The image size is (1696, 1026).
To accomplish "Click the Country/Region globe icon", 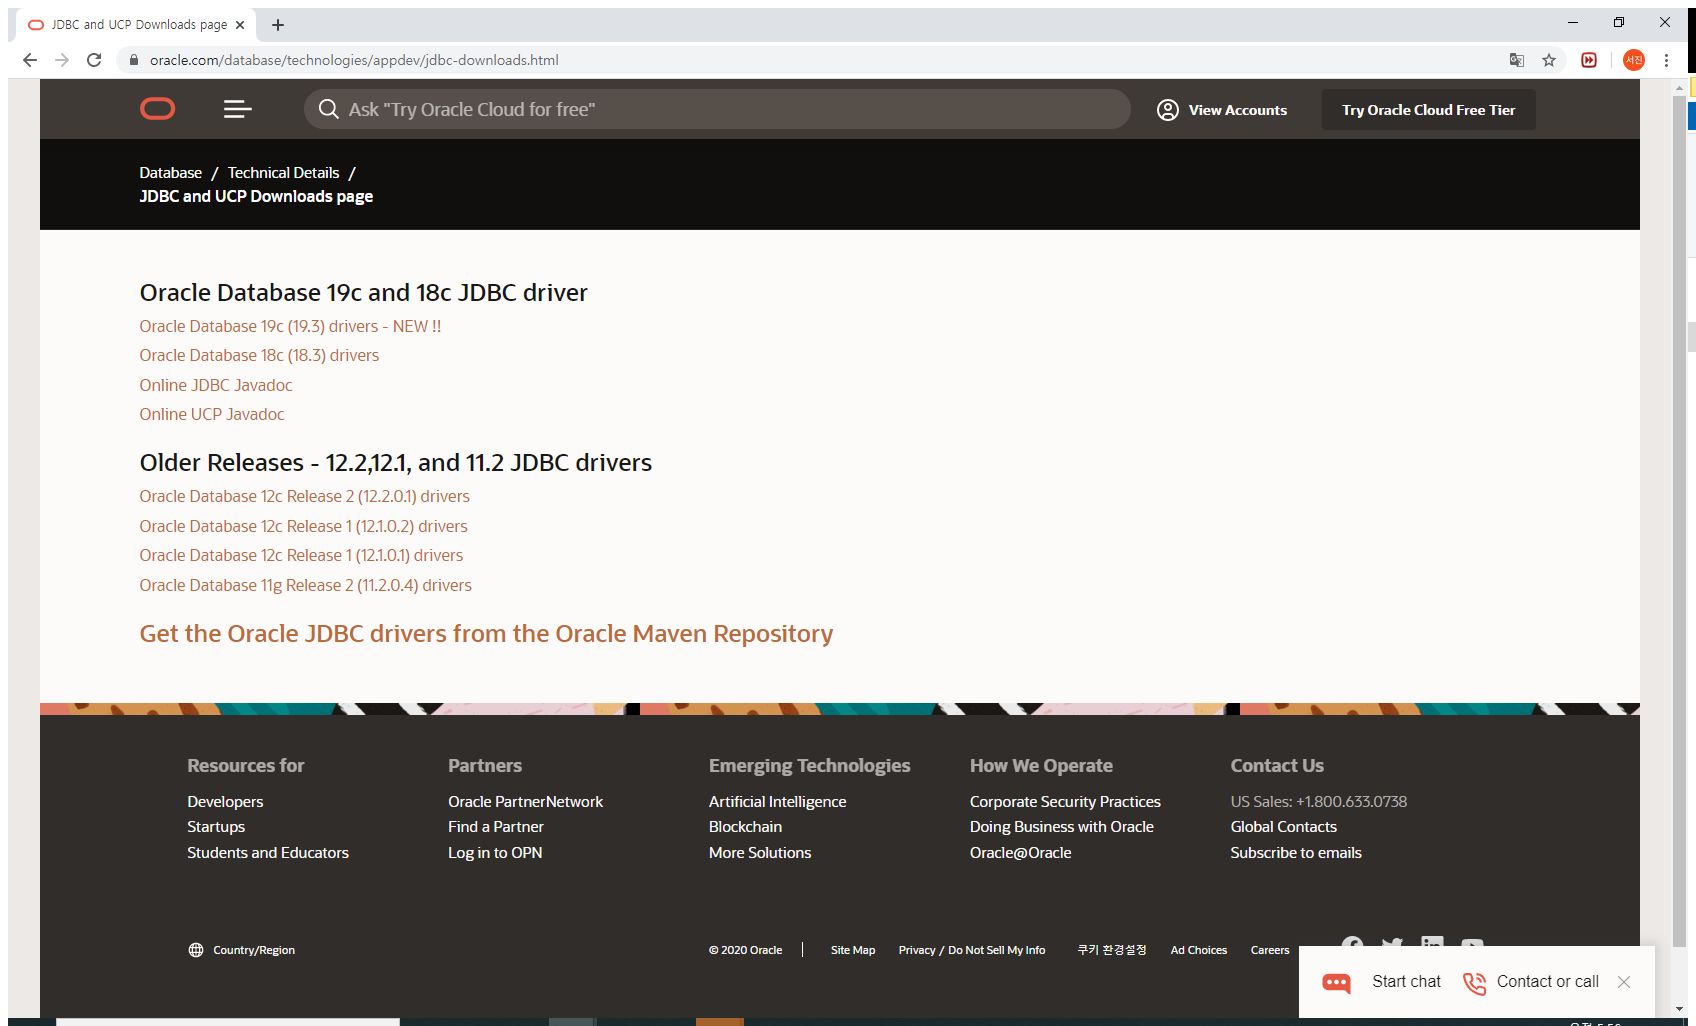I will click(x=196, y=950).
